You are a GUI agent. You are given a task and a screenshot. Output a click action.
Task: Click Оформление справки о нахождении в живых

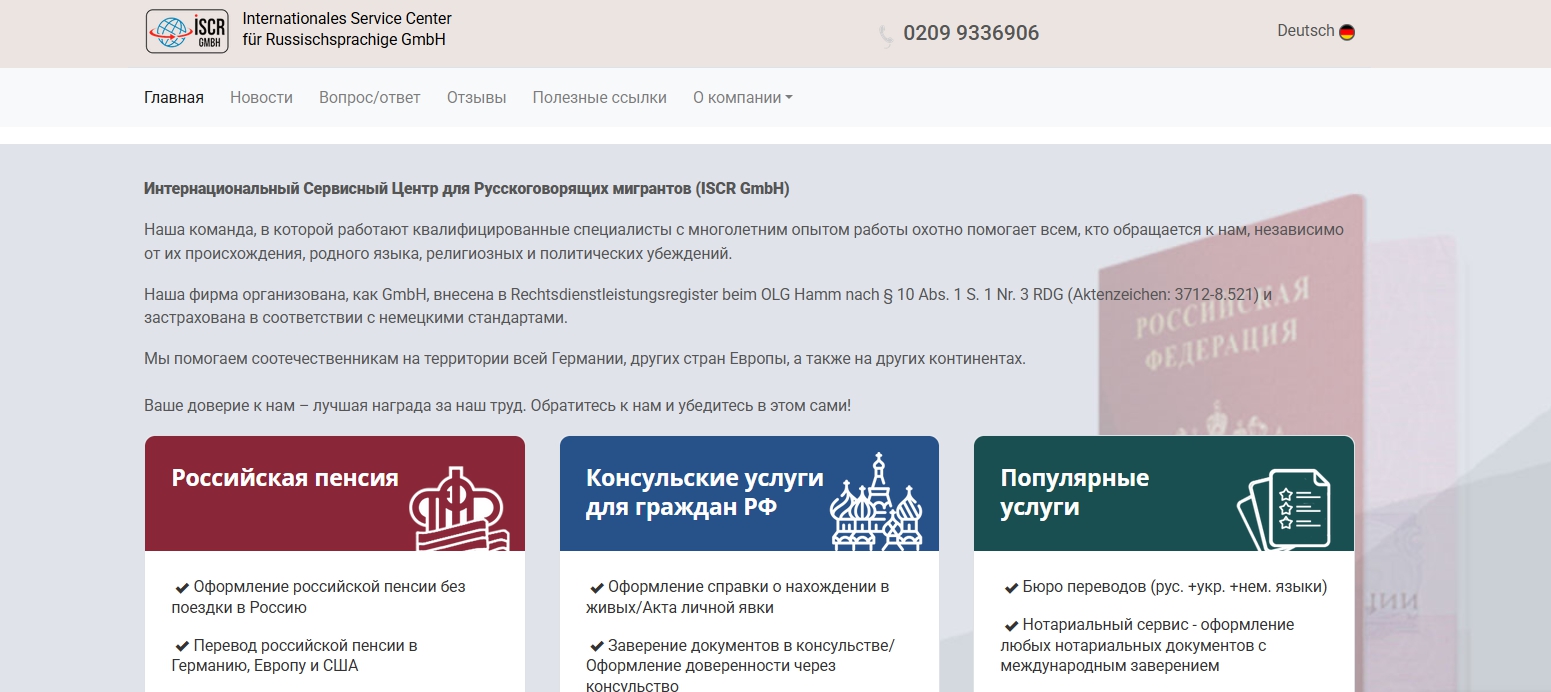tap(738, 597)
